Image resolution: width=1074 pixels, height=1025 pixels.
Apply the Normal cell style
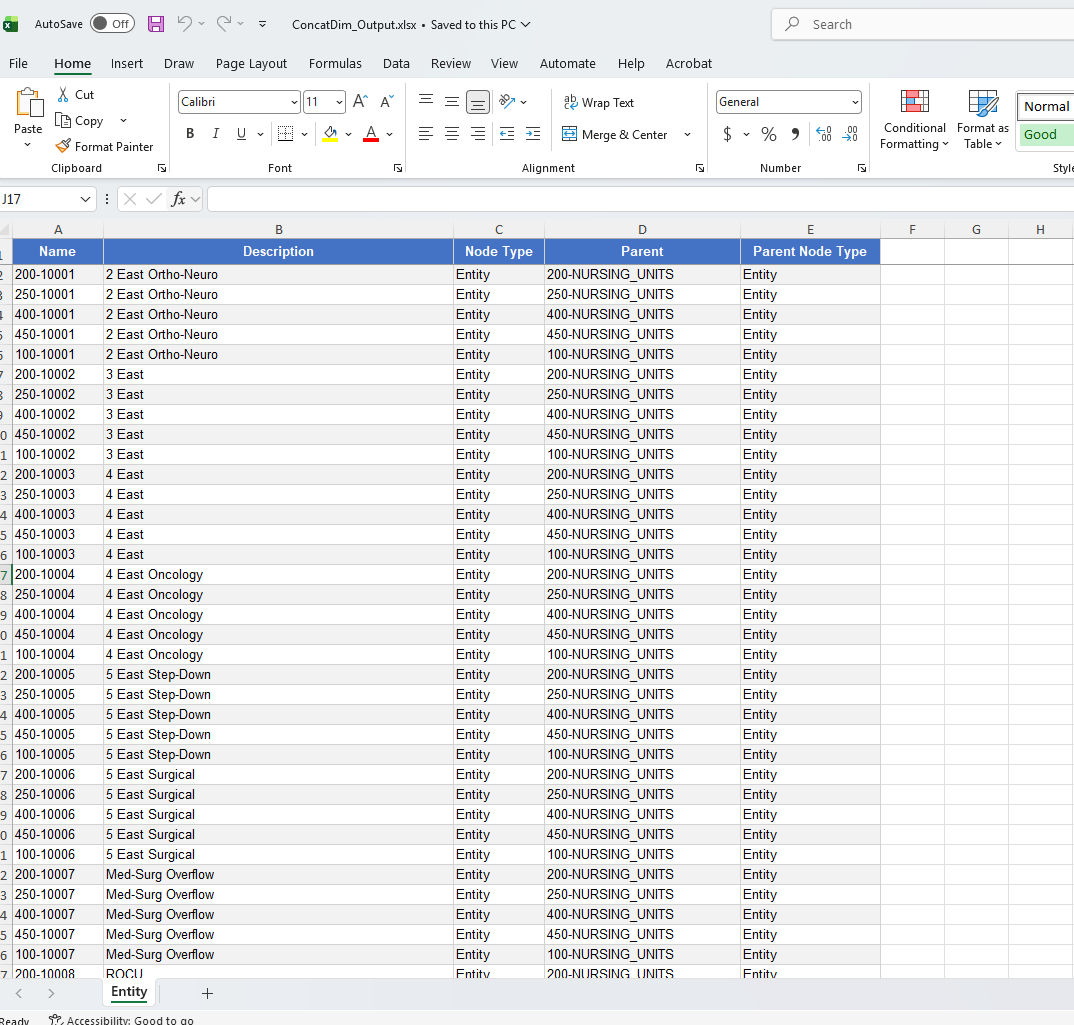(1045, 106)
